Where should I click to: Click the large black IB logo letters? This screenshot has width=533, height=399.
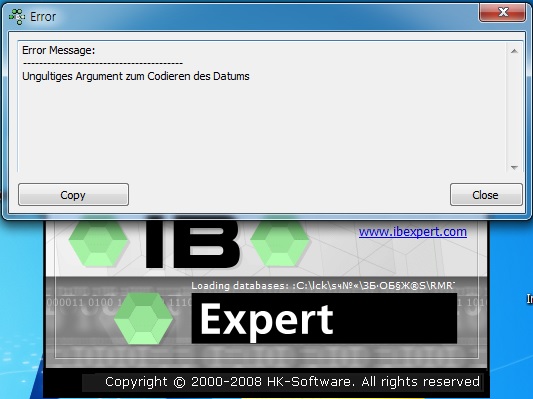click(192, 243)
